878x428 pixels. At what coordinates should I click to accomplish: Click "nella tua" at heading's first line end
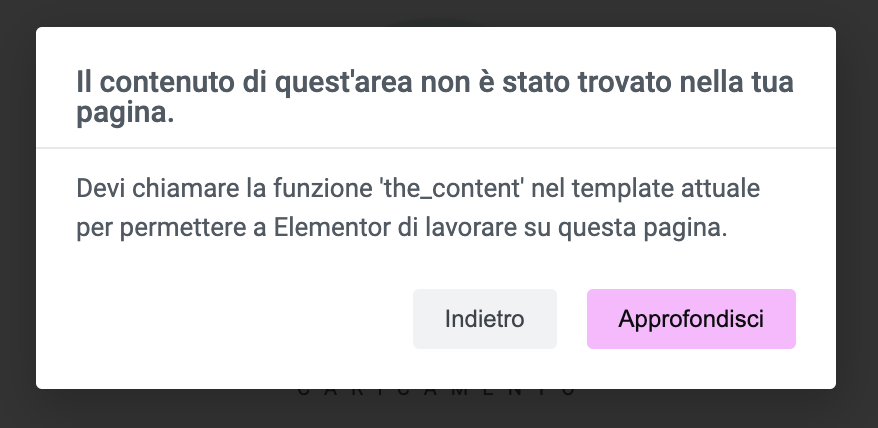(x=736, y=82)
